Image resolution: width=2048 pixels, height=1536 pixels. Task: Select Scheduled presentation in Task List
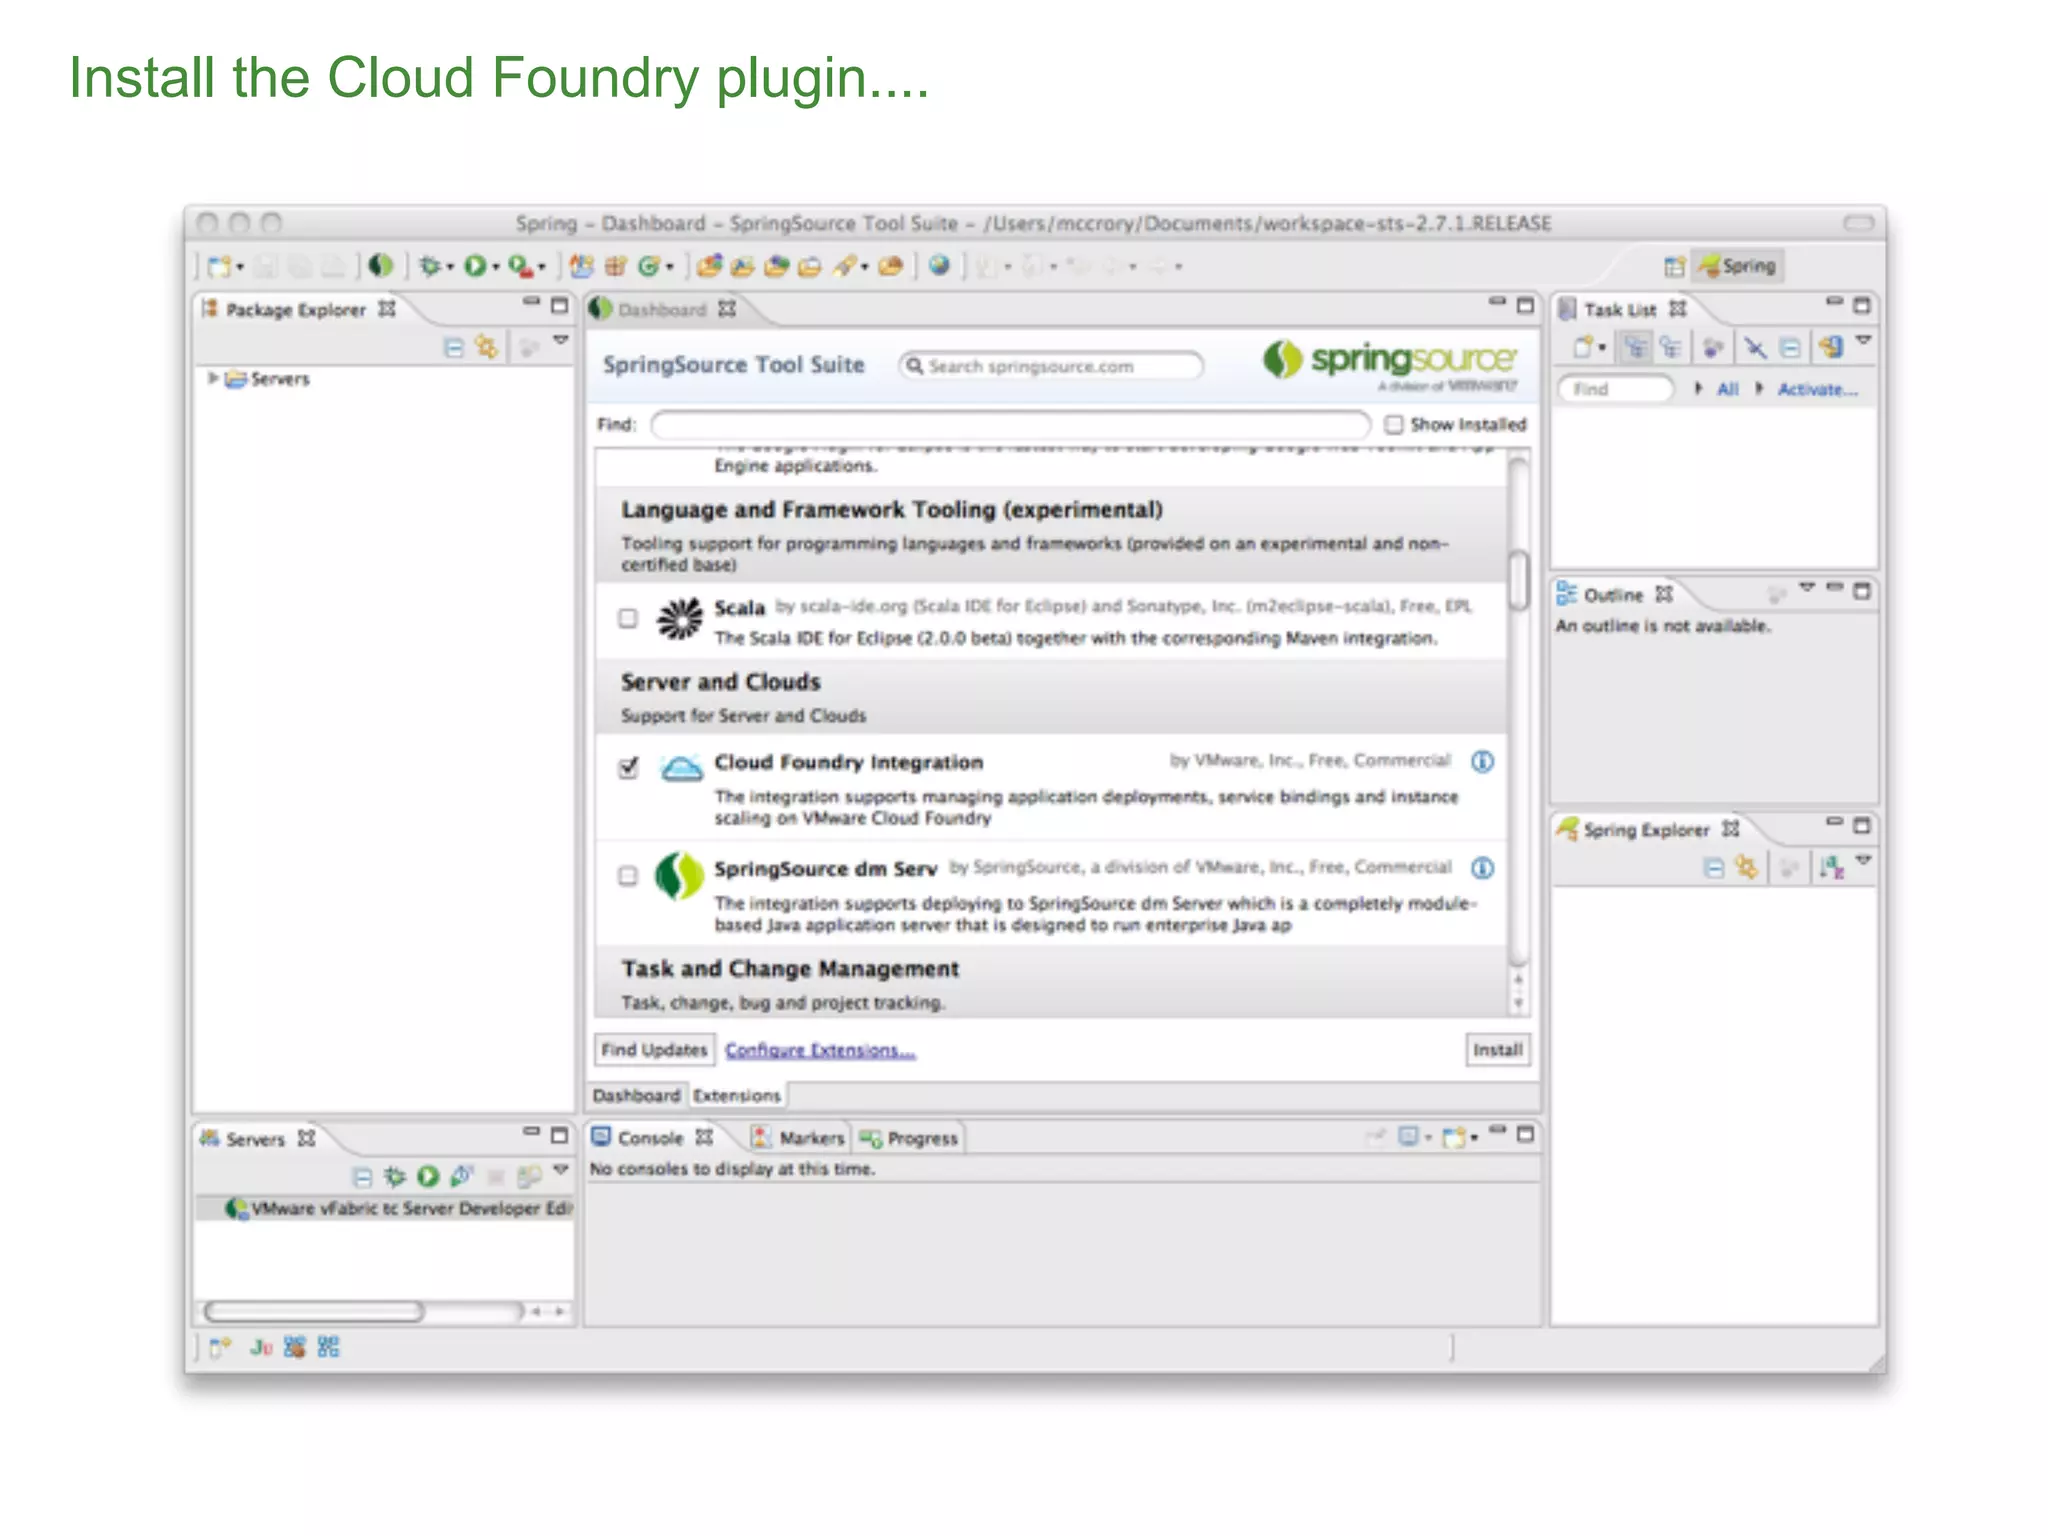[x=1669, y=347]
